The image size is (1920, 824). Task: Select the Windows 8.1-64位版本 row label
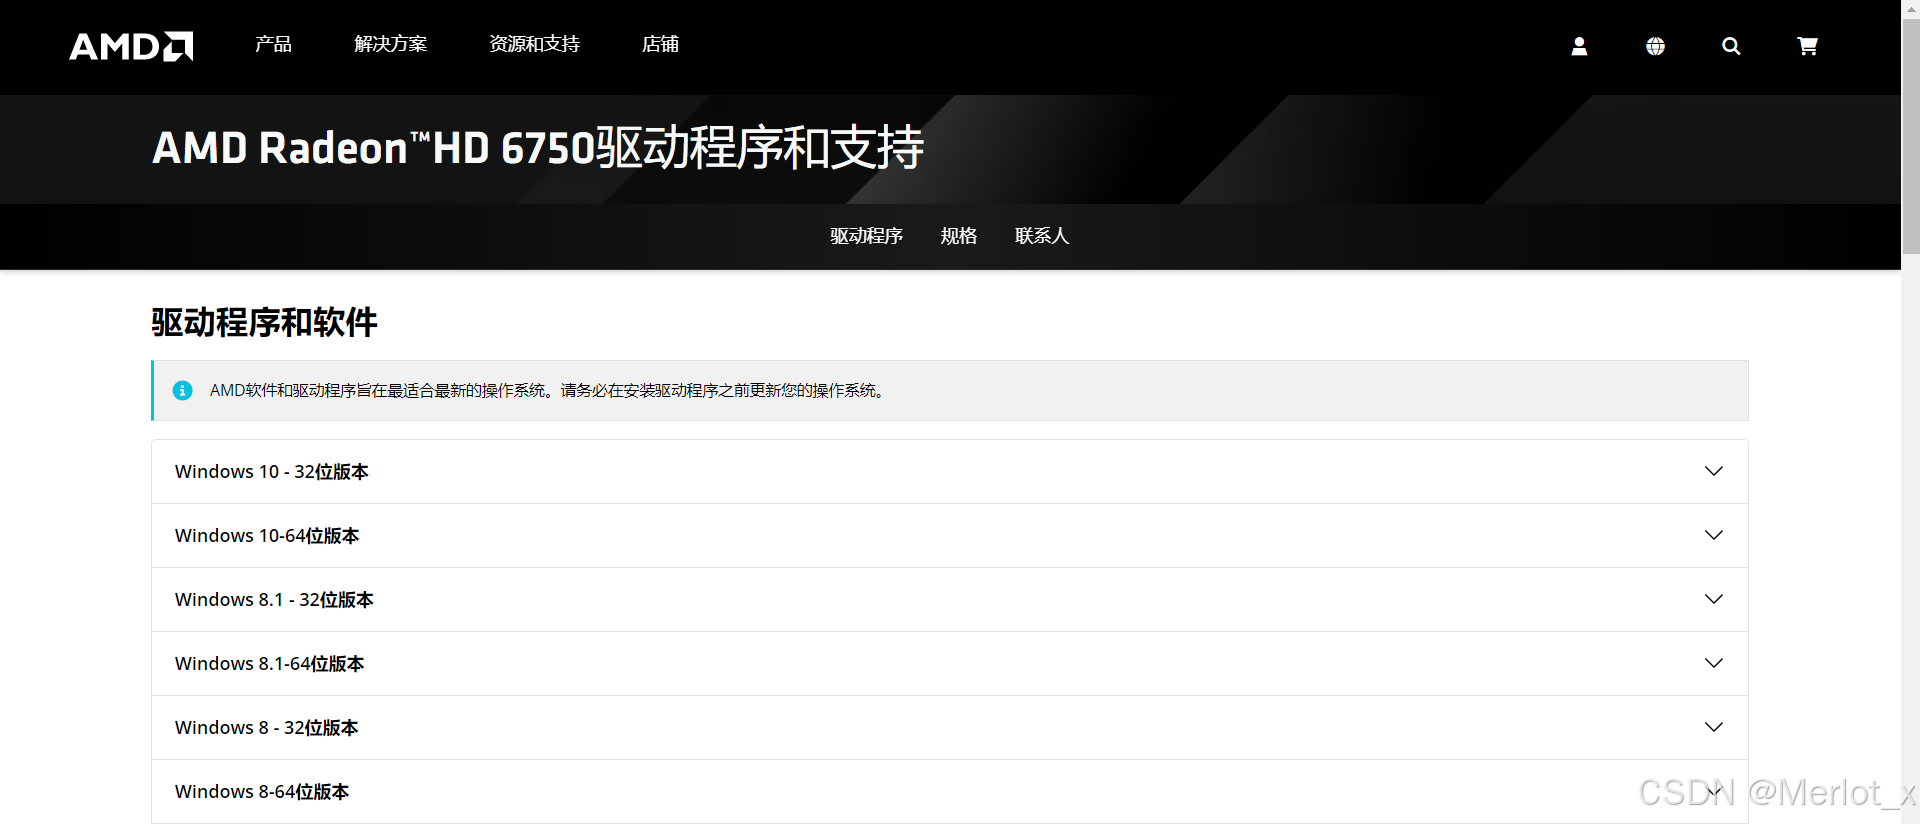pos(270,664)
